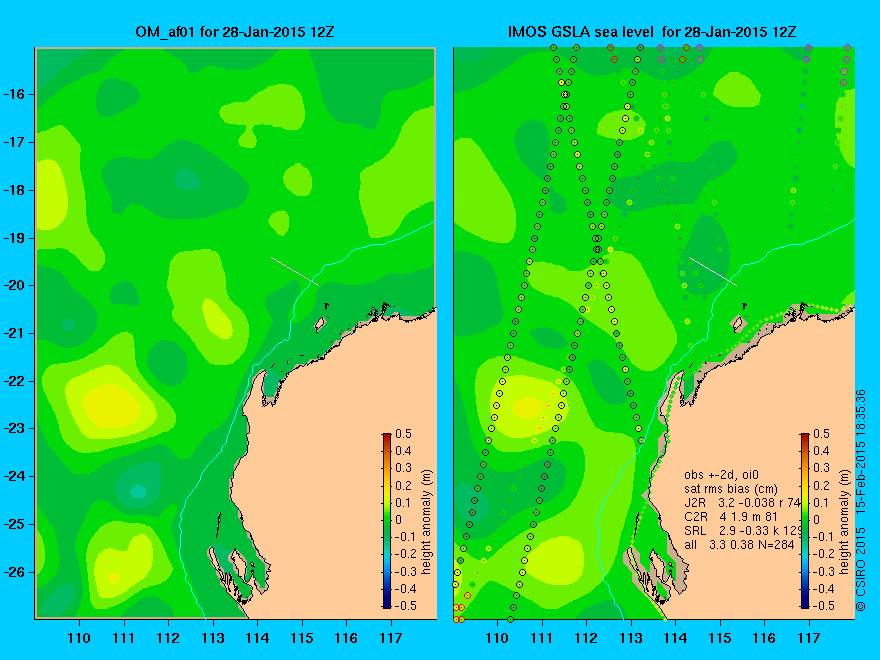Click latitude label '-17' on the axis
Image resolution: width=880 pixels, height=660 pixels.
click(13, 142)
